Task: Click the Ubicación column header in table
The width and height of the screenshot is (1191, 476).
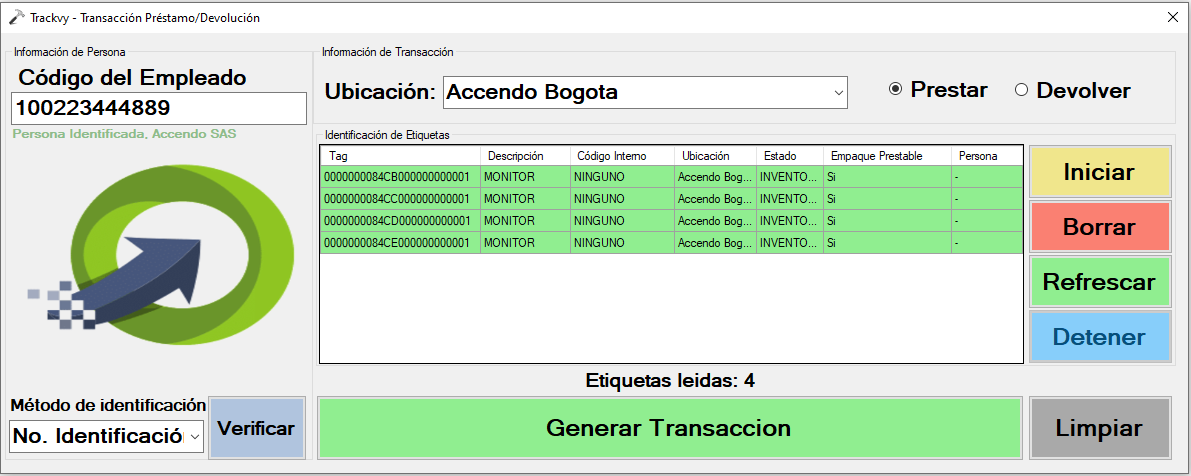Action: [716, 156]
